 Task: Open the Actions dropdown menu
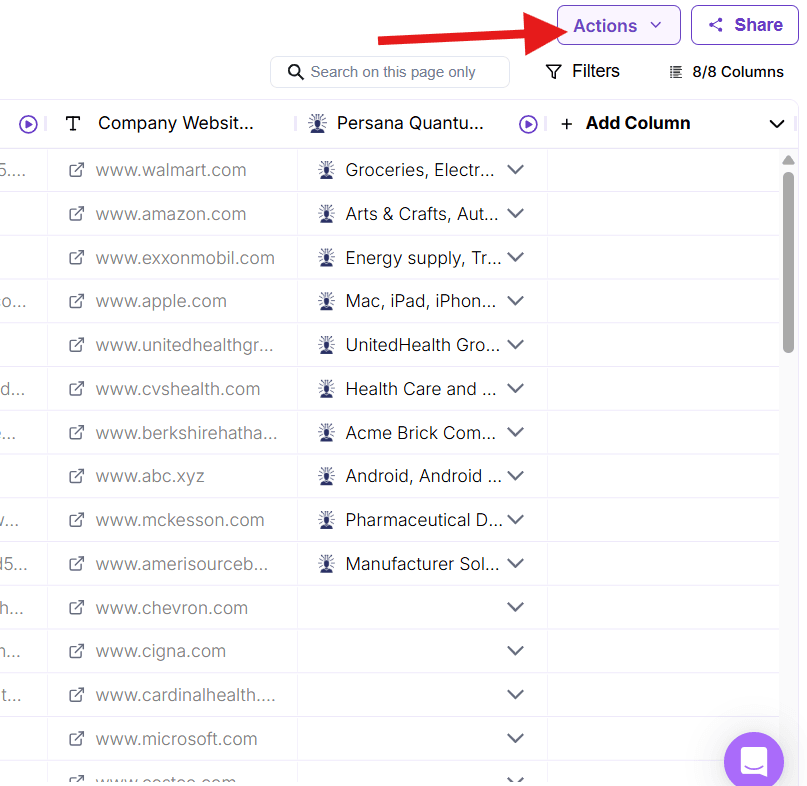point(618,25)
